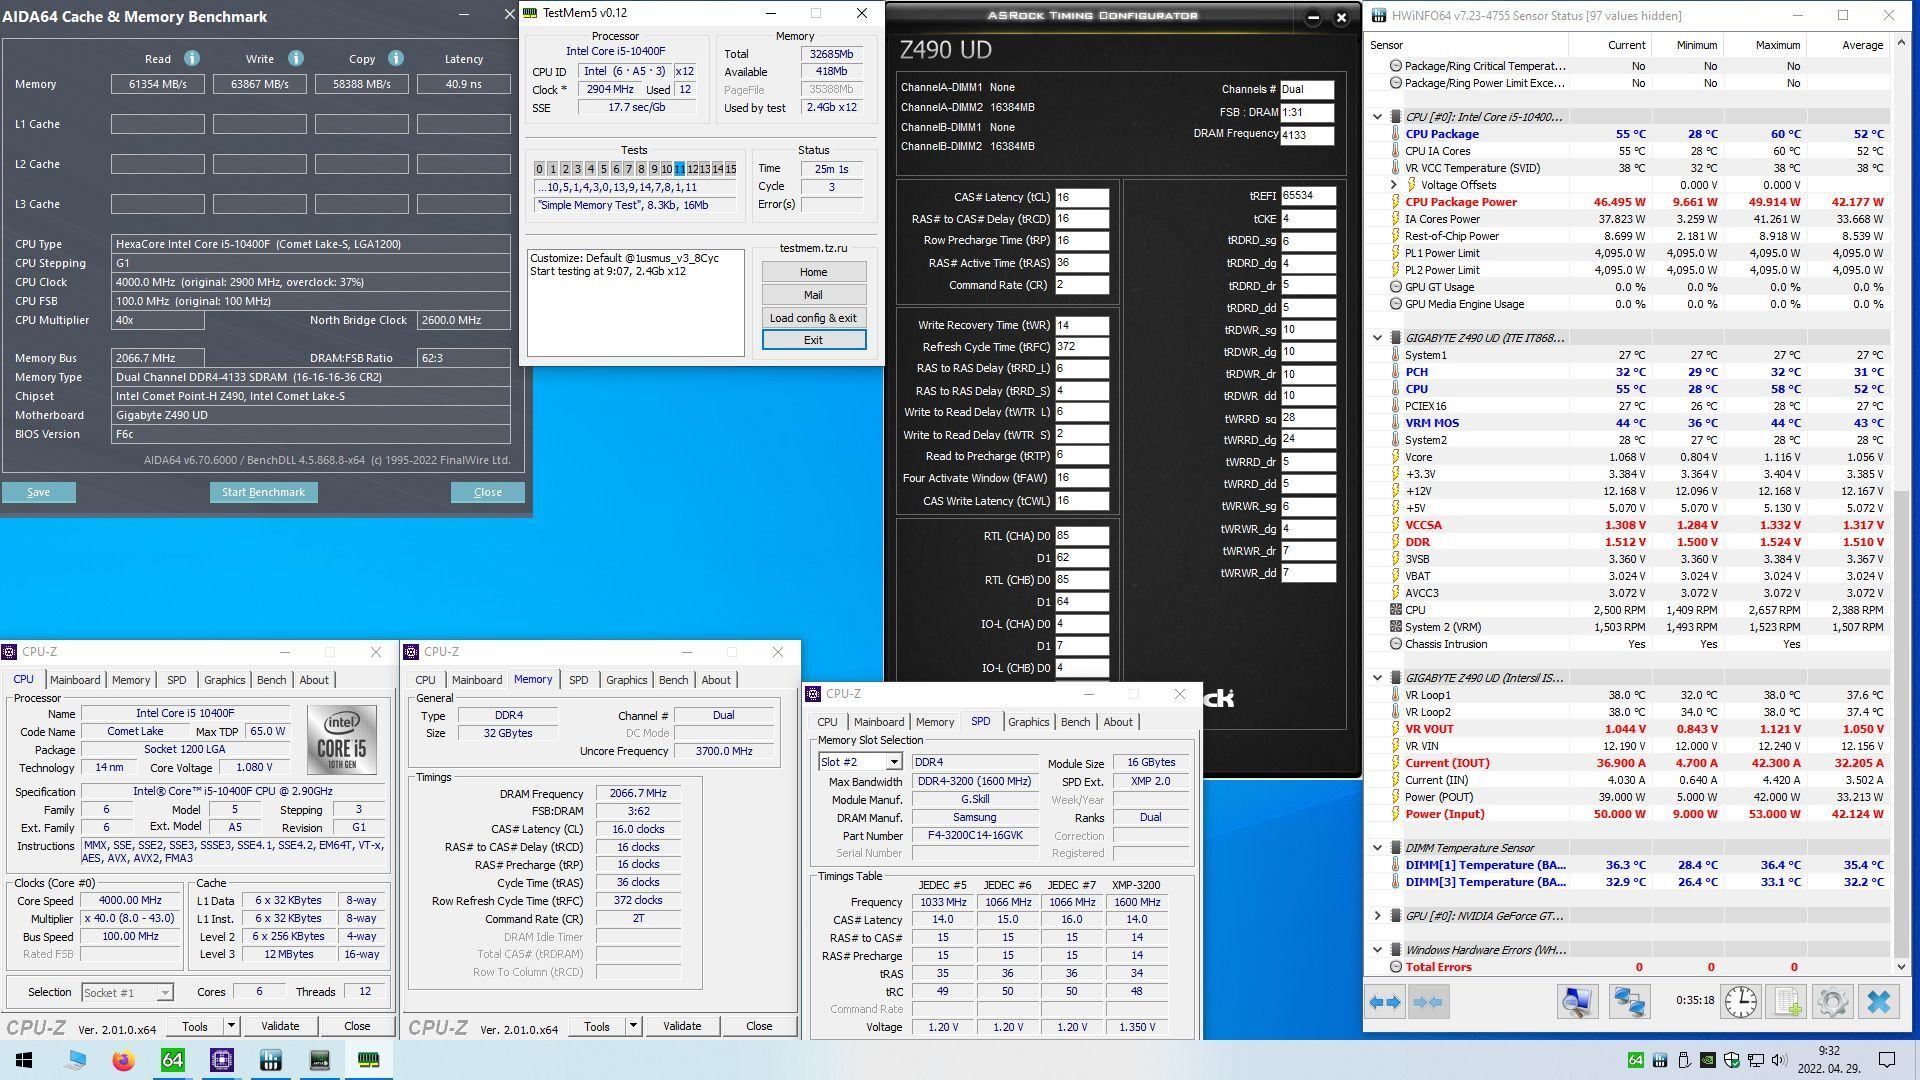Expand the Voltage Offsets sensor row
This screenshot has height=1080, width=1920.
[1394, 185]
